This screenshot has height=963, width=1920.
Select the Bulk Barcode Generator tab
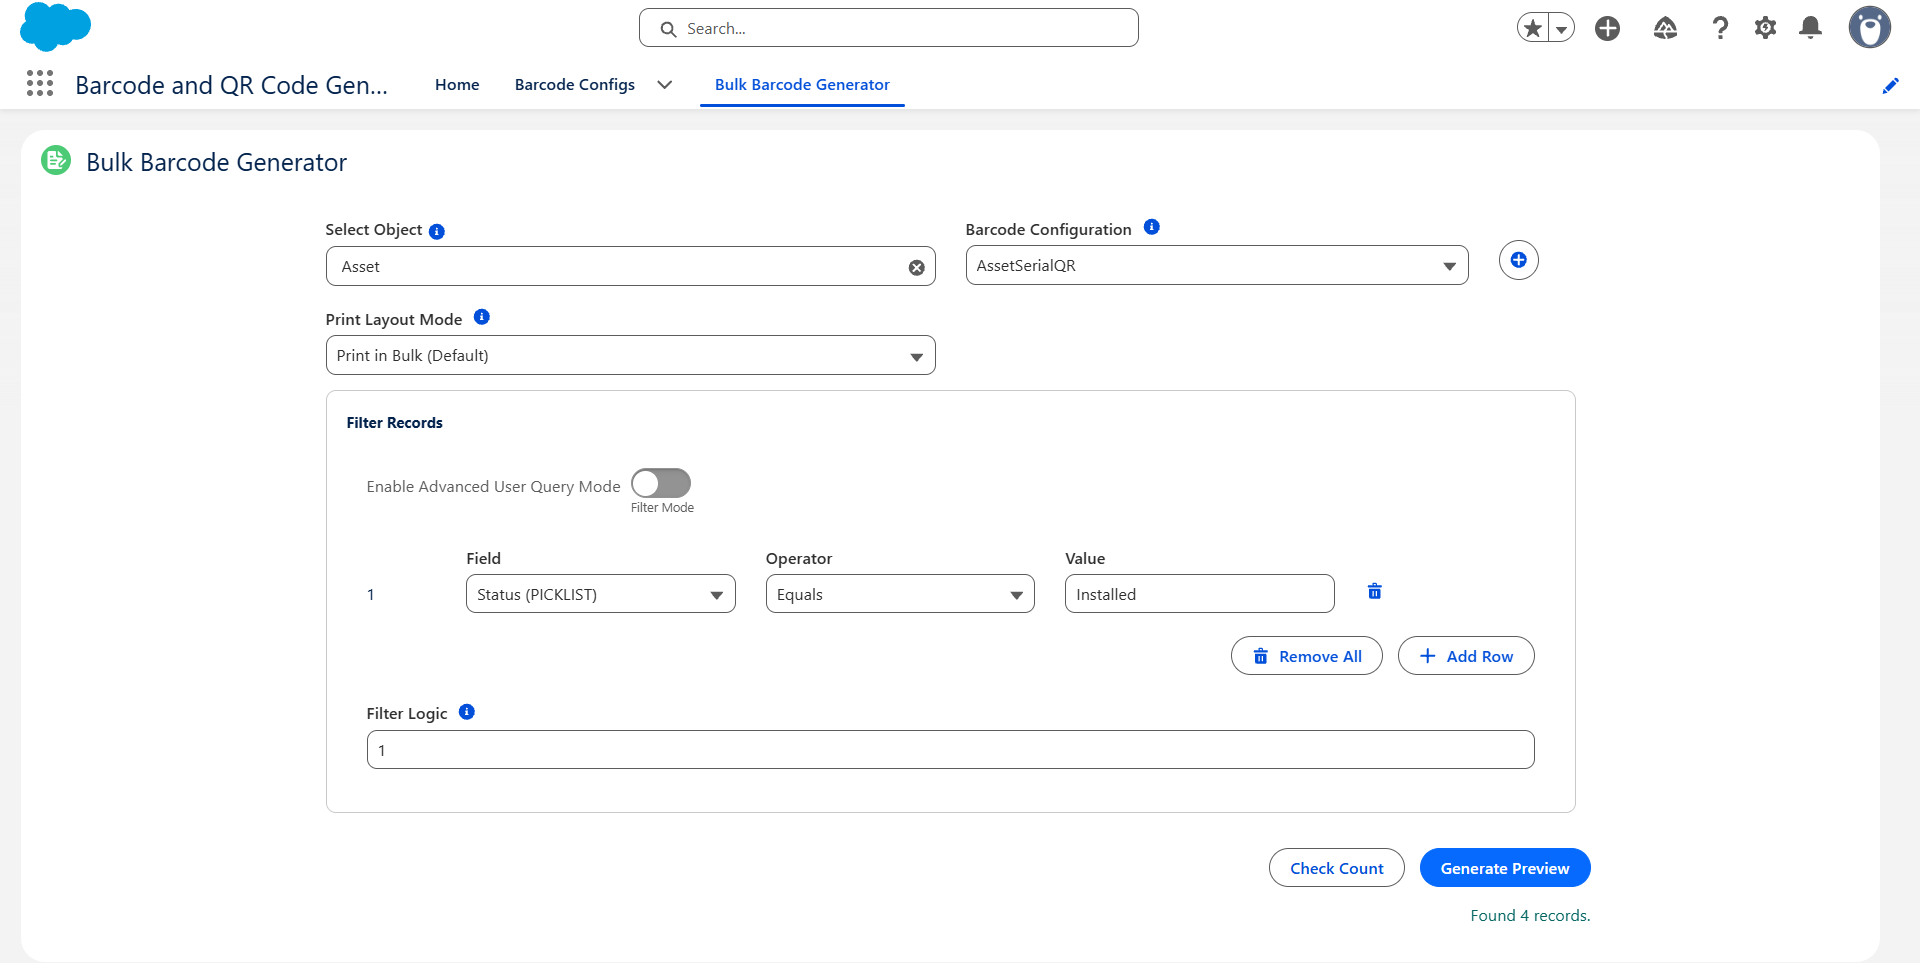coord(802,85)
